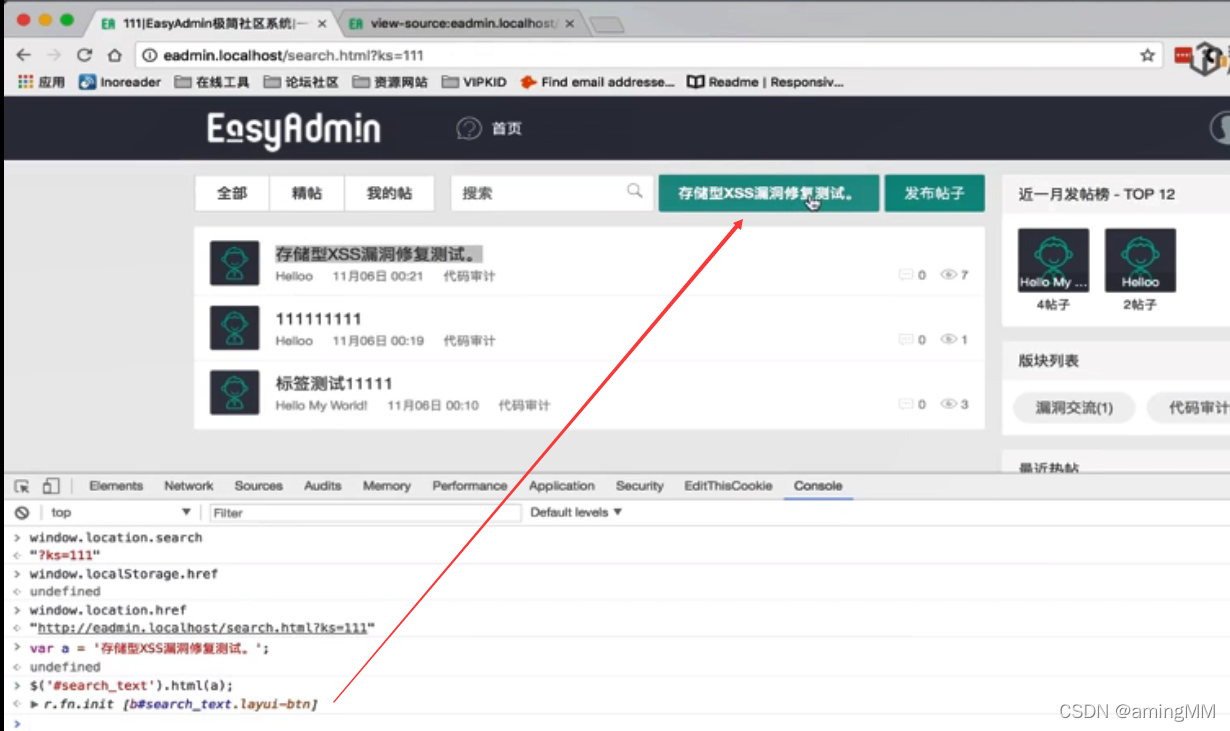
Task: Switch to the Performance tab in DevTools
Action: (x=470, y=486)
